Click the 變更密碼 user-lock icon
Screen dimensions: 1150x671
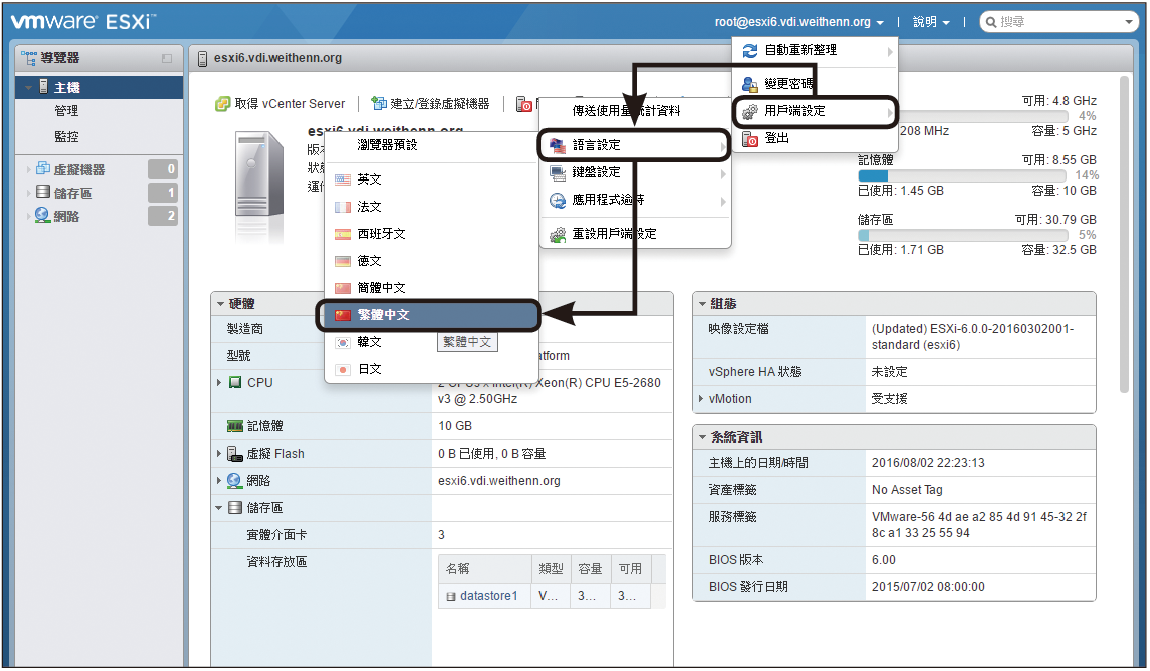[x=750, y=84]
